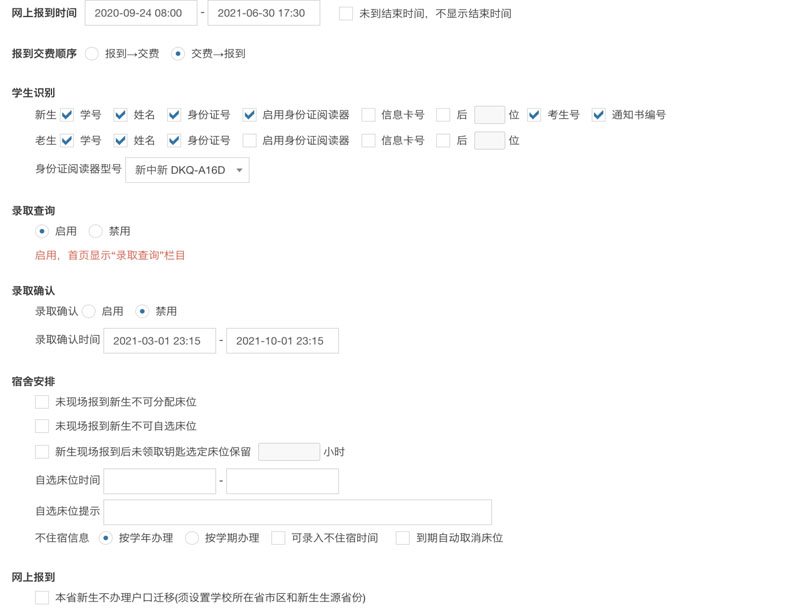This screenshot has height=612, width=800.
Task: Click the 自选床位提示 text field
Action: (x=297, y=512)
